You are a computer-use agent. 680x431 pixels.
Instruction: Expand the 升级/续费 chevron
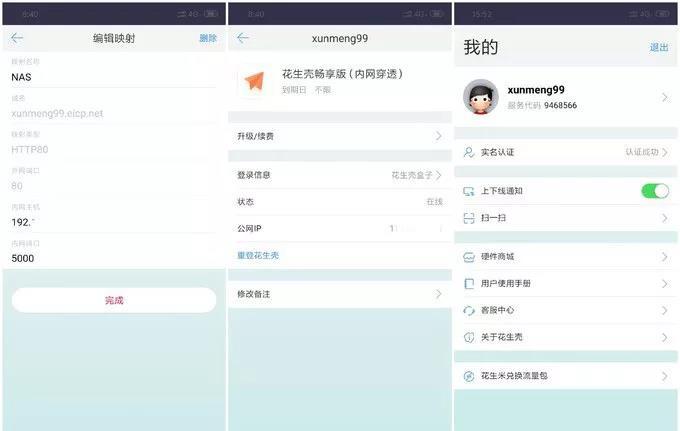pos(438,136)
